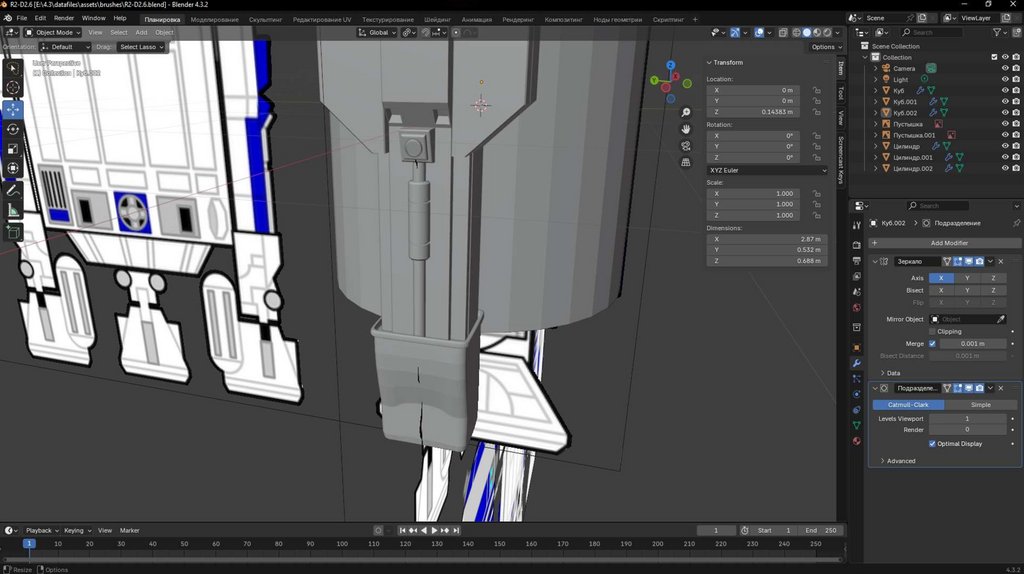This screenshot has height=574, width=1024.
Task: Select Simple subdivision type
Action: (980, 404)
